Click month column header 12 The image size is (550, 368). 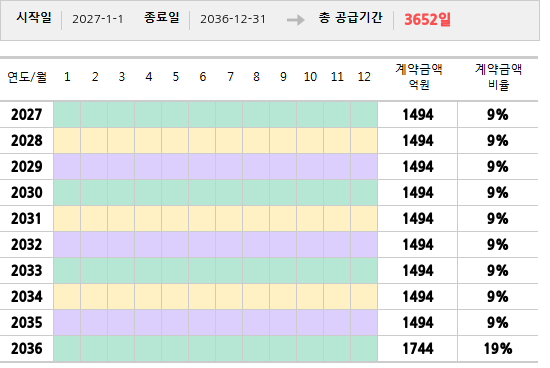364,77
